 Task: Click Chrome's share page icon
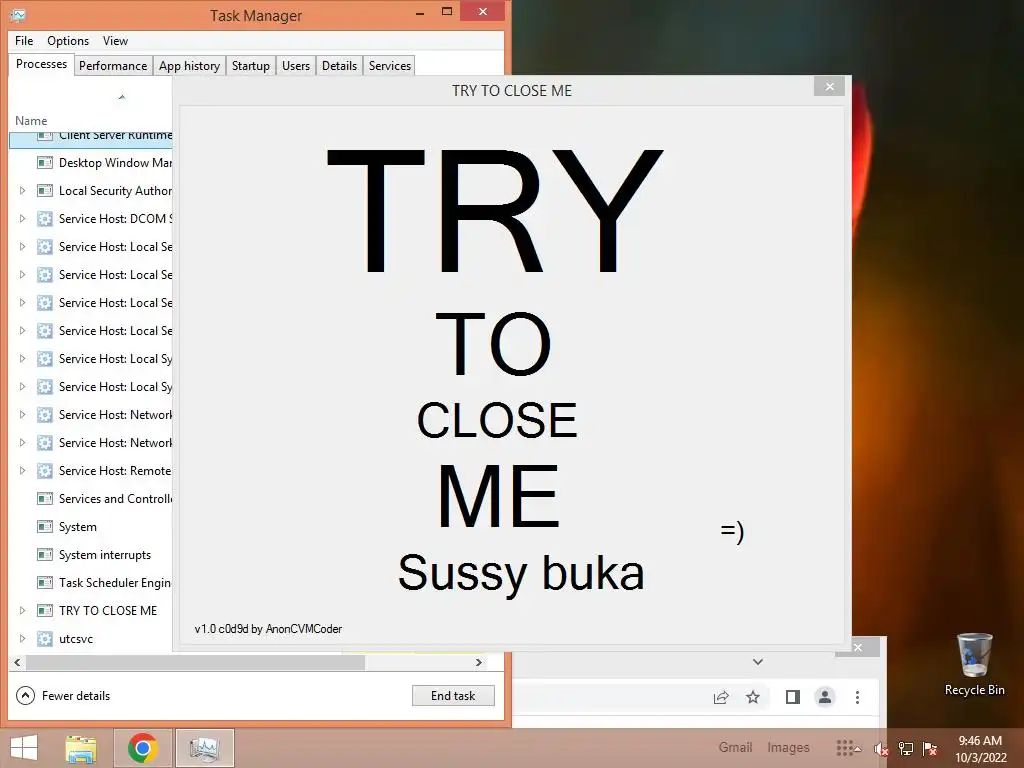click(721, 697)
